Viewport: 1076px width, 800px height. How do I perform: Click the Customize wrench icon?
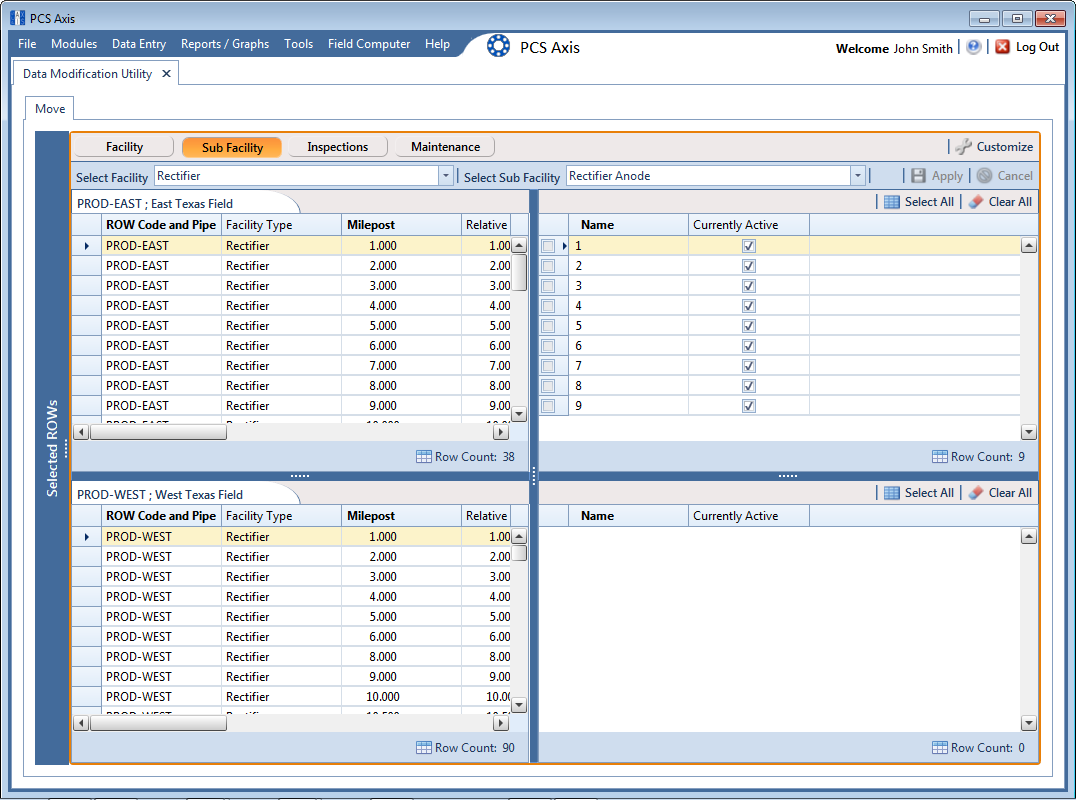click(963, 146)
